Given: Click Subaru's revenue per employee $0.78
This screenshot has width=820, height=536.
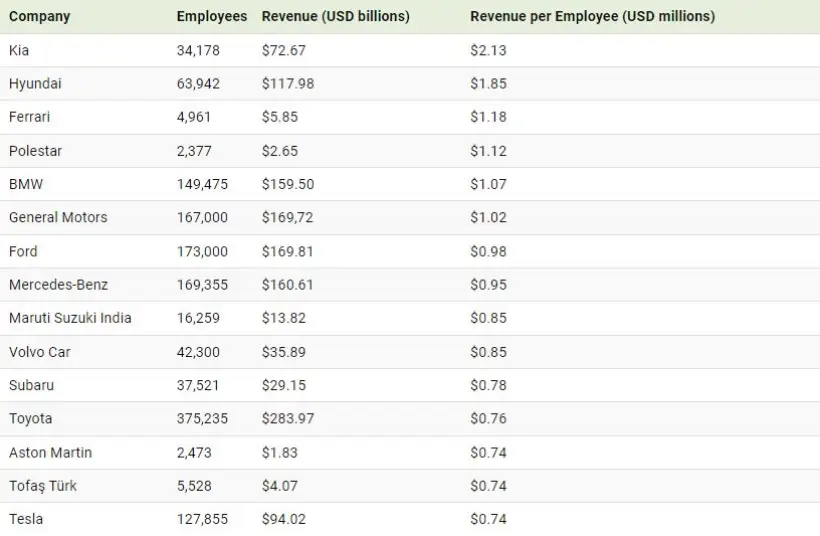Looking at the screenshot, I should click(x=488, y=385).
